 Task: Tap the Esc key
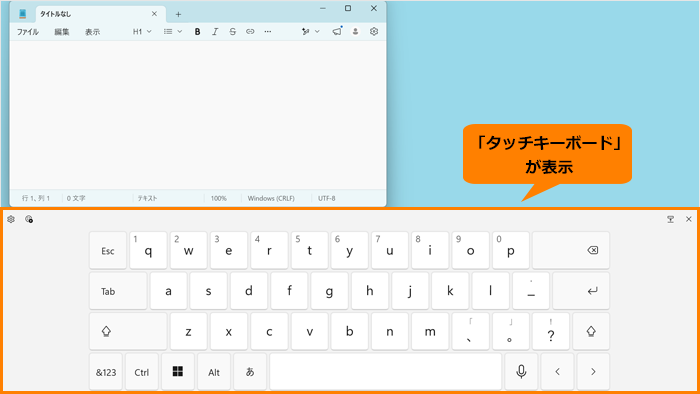click(x=108, y=250)
